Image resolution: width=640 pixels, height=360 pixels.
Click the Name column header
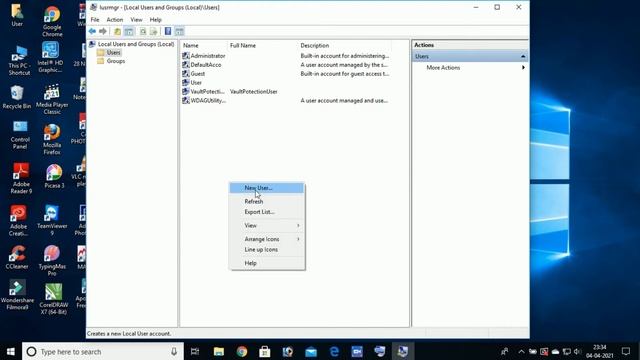pos(204,45)
